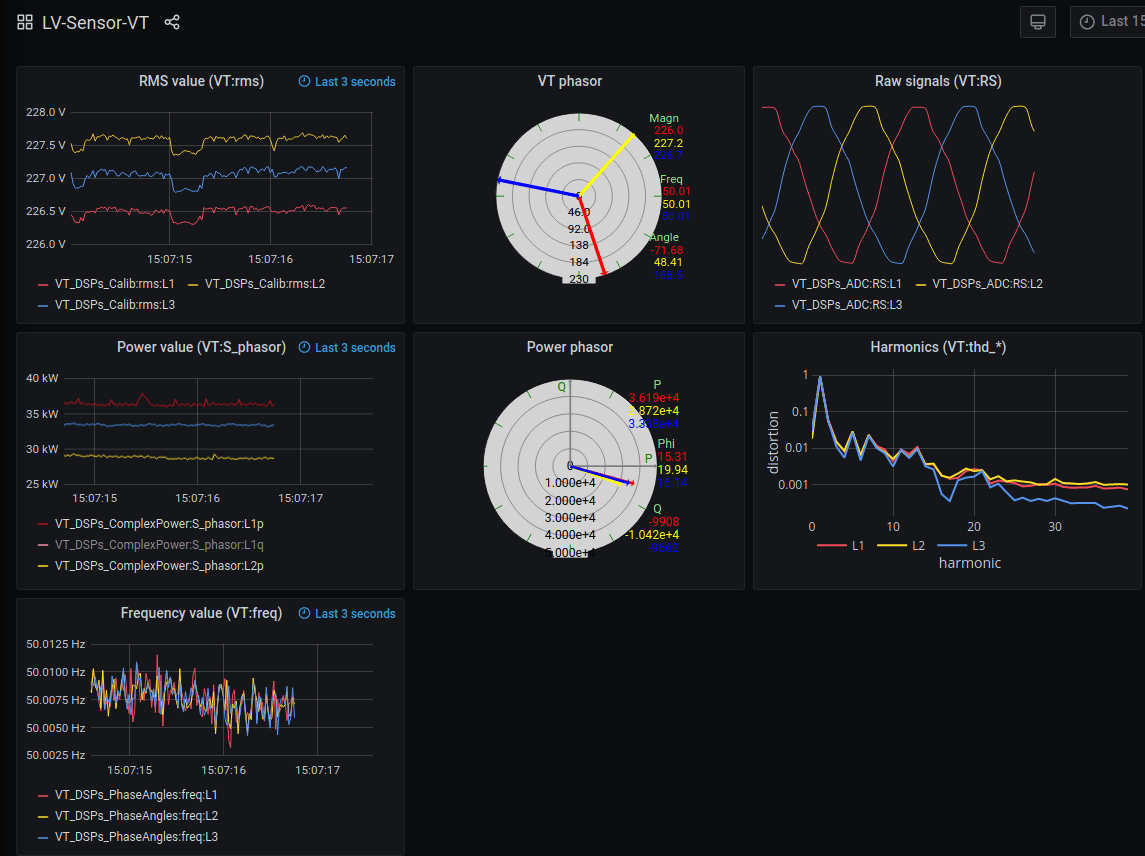Open the VT phasor panel menu
The height and width of the screenshot is (856, 1145).
click(x=570, y=81)
